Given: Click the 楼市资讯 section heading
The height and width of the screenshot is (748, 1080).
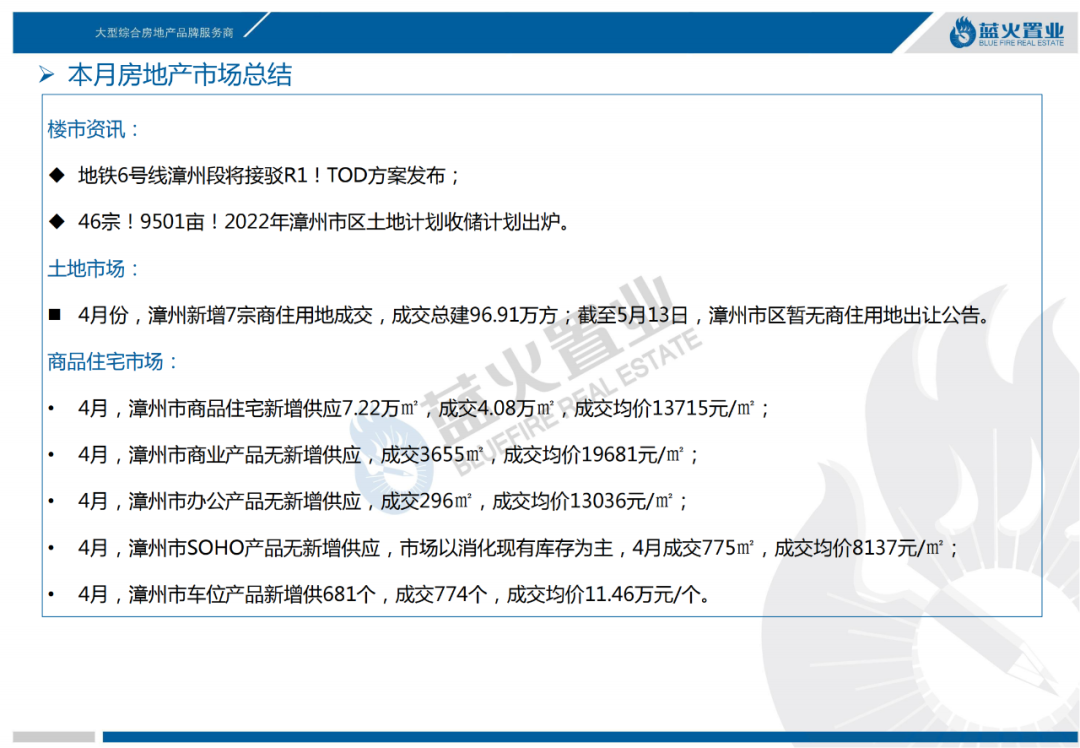Looking at the screenshot, I should 94,129.
